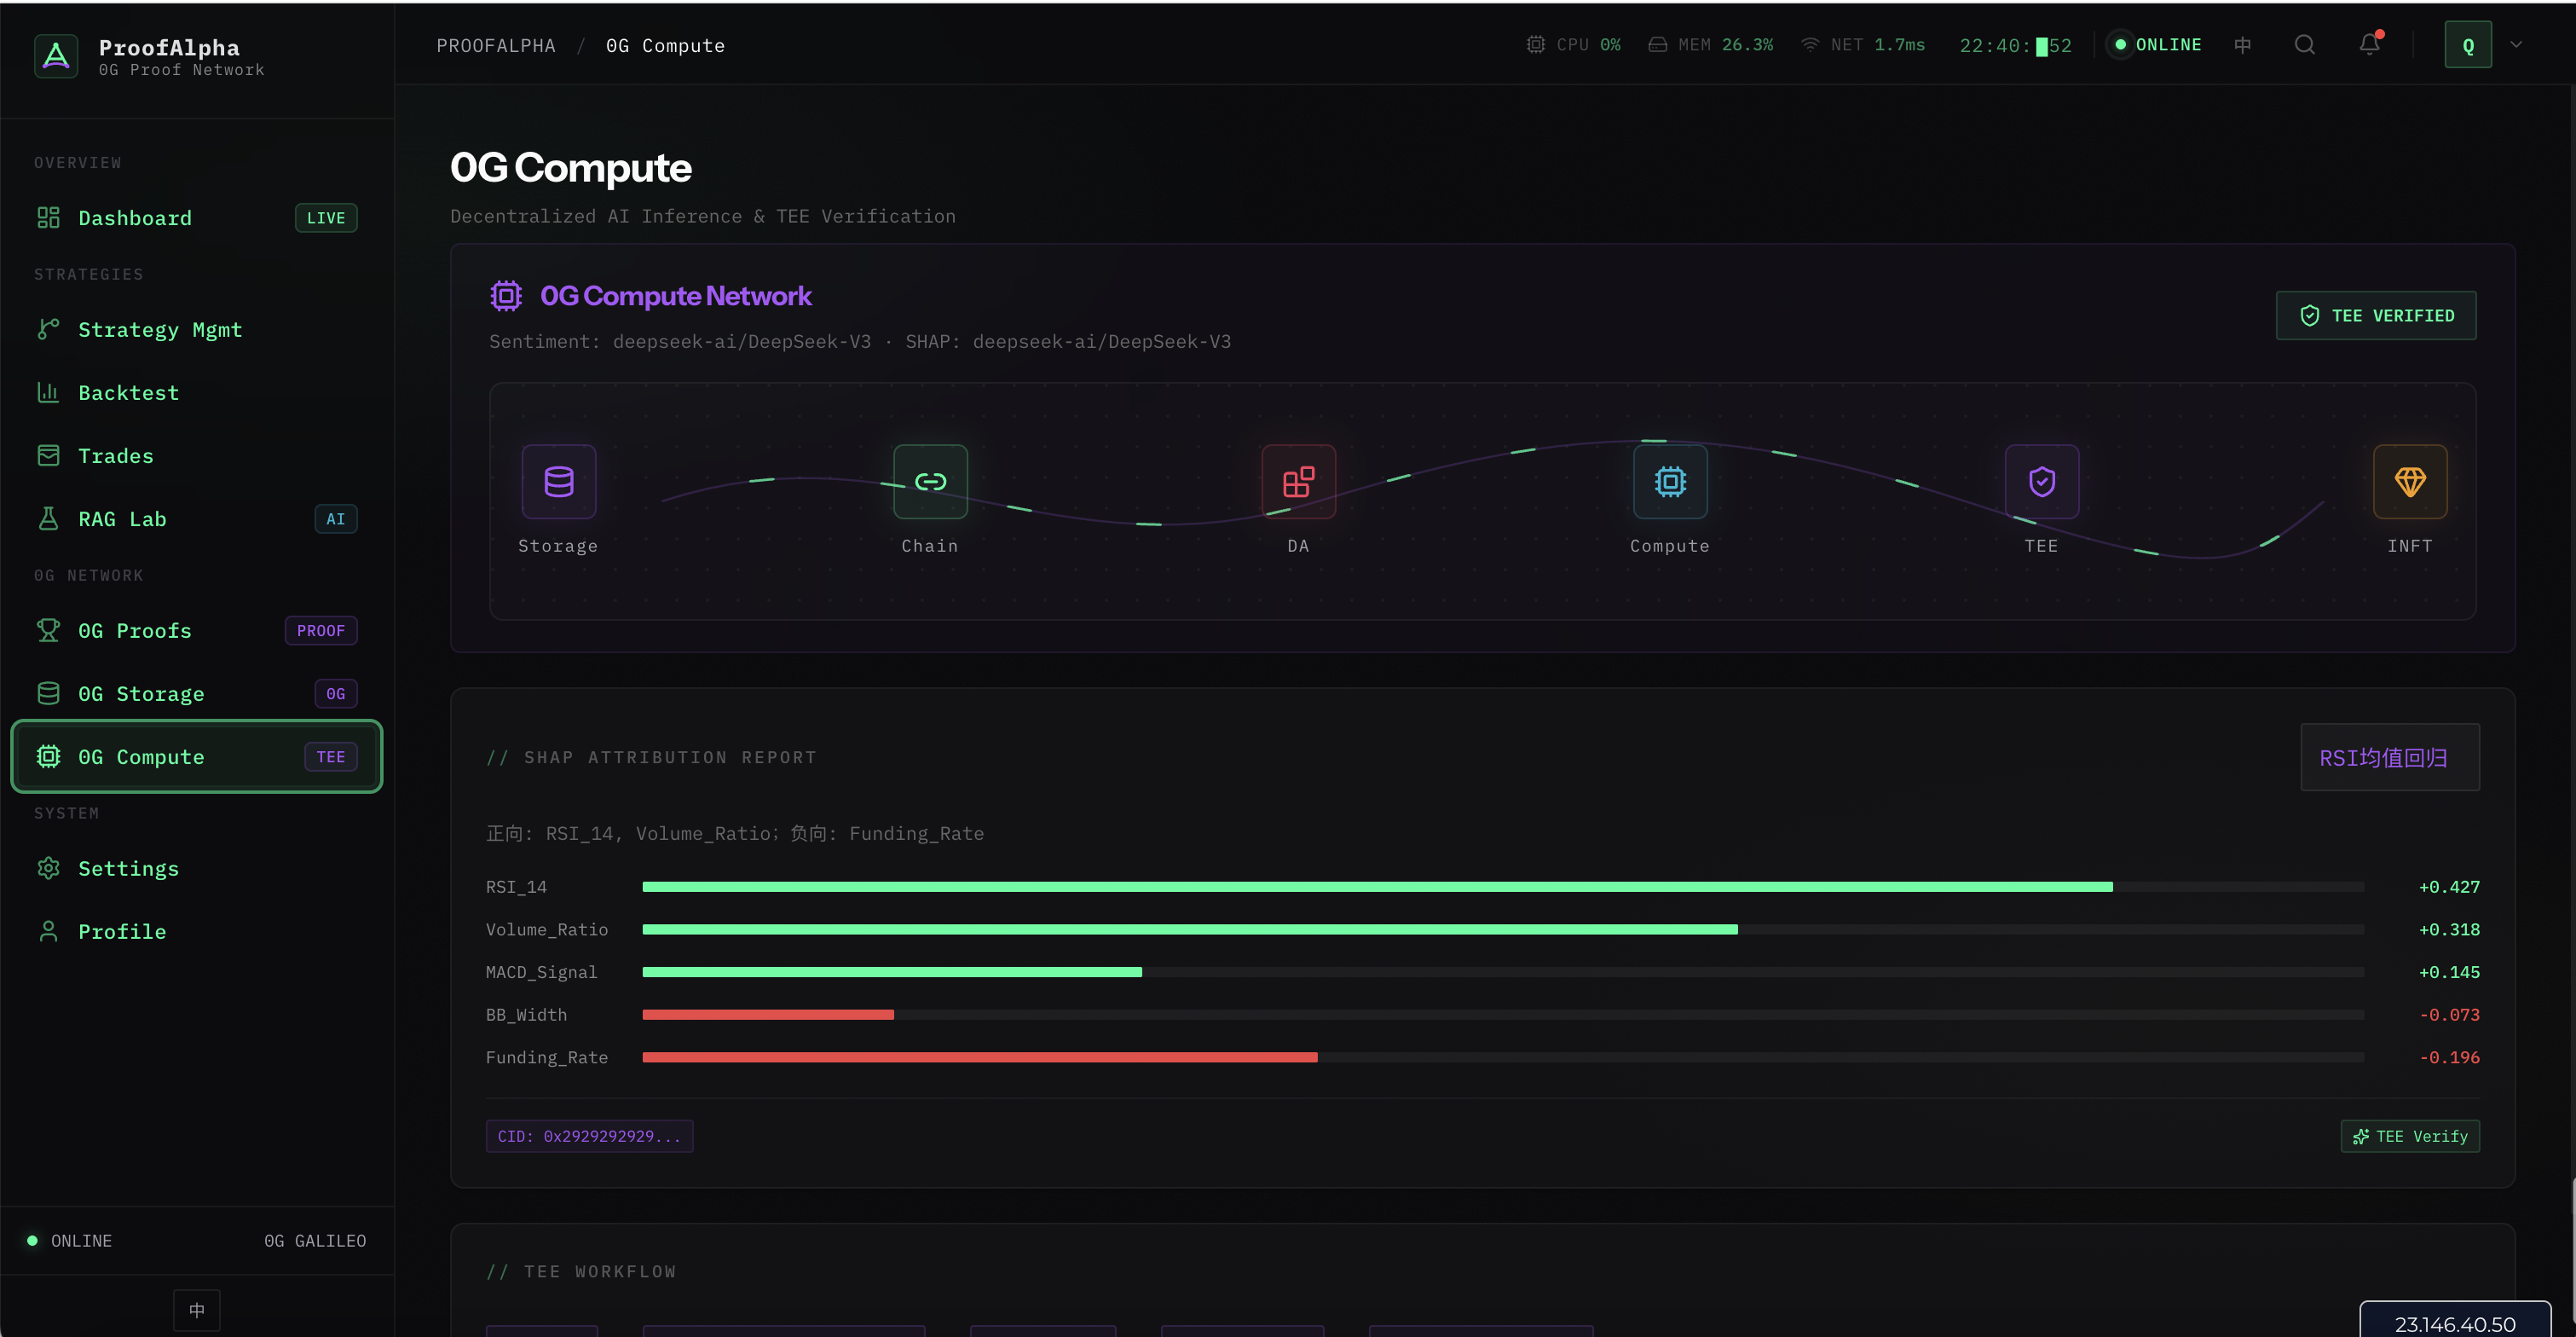Viewport: 2576px width, 1337px height.
Task: Select the Chain node icon
Action: click(x=930, y=482)
